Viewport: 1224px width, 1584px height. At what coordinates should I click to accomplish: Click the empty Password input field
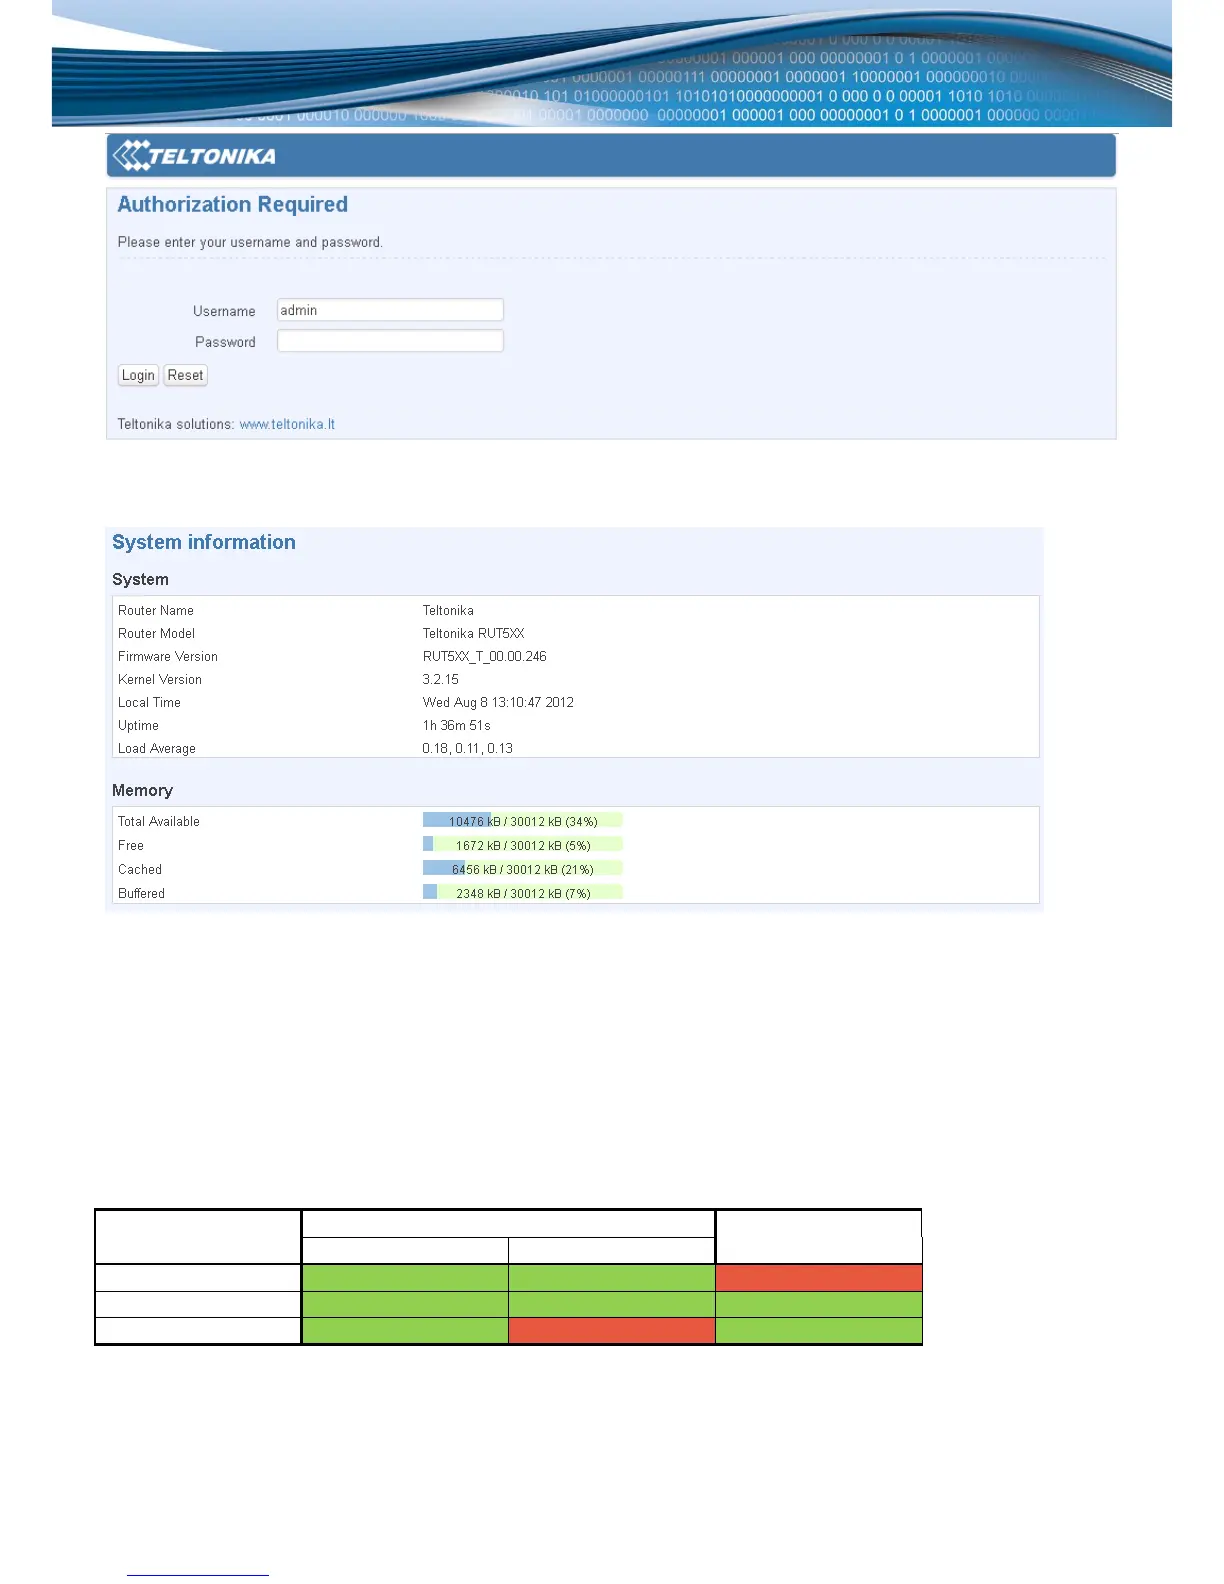(x=390, y=341)
